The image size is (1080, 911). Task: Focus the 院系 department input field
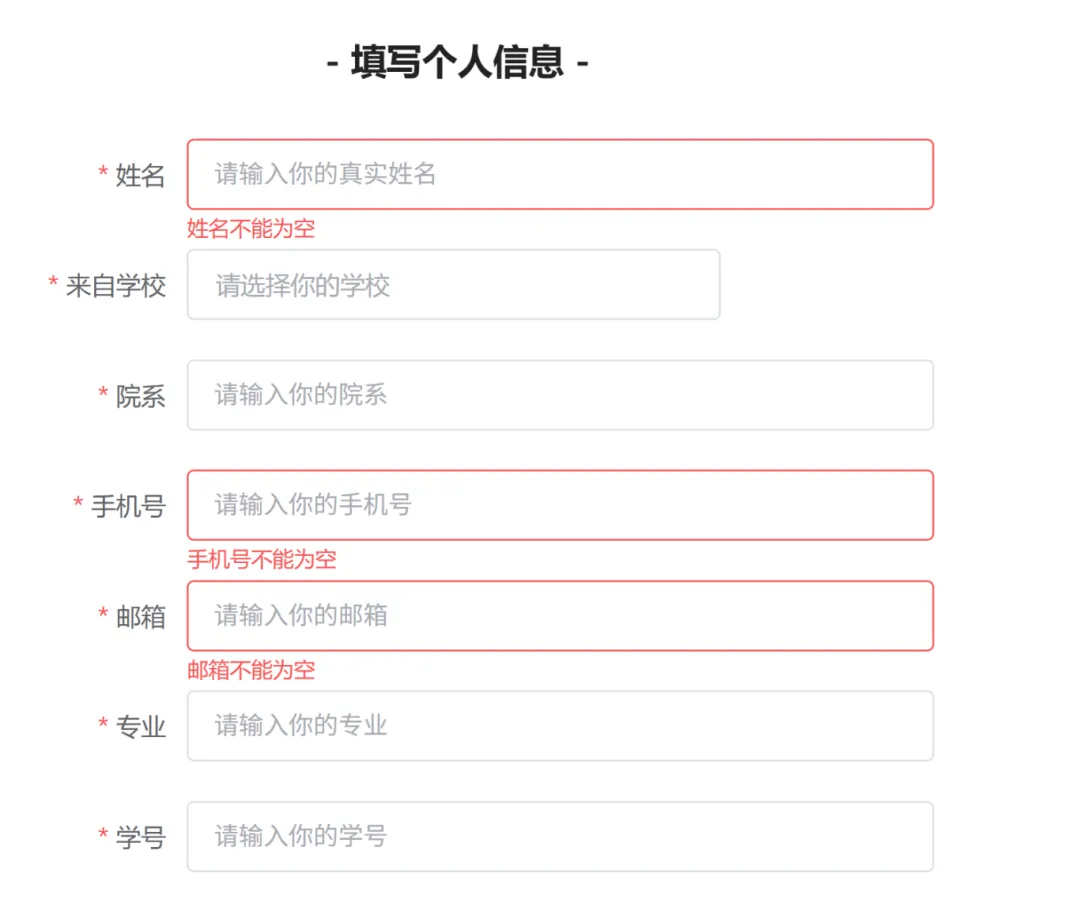(x=560, y=395)
